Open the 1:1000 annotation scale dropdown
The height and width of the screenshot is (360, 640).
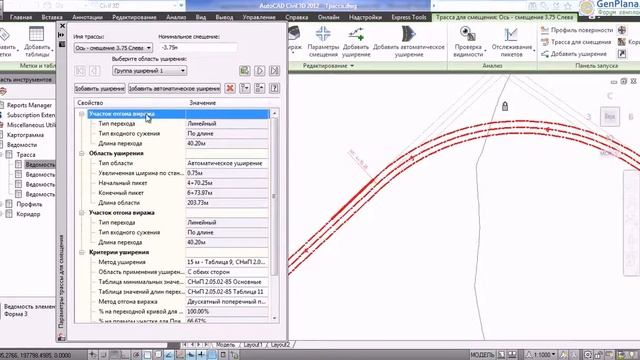[542, 355]
